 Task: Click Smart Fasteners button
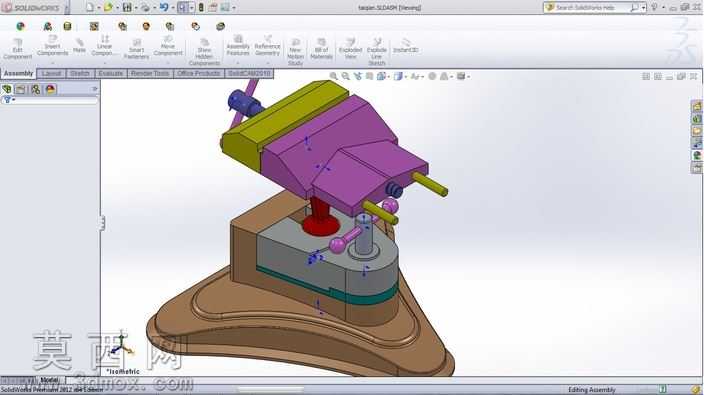point(136,49)
